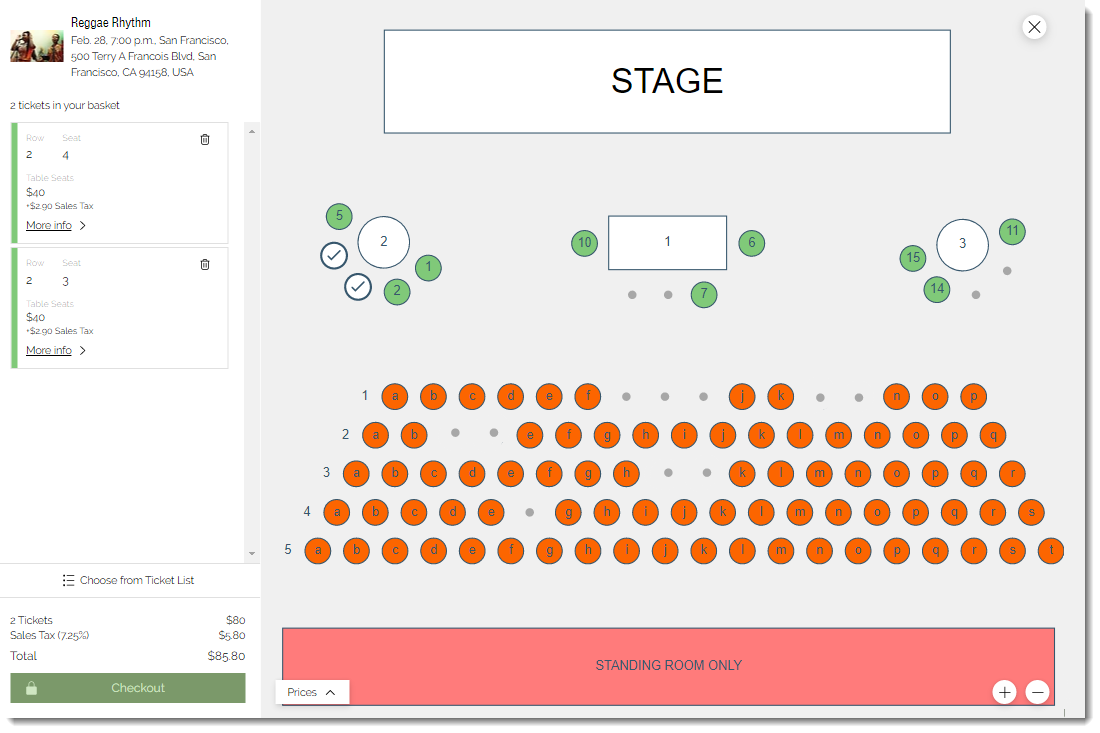
Task: Delete the Row 2 Seat 4 ticket
Action: 205,140
